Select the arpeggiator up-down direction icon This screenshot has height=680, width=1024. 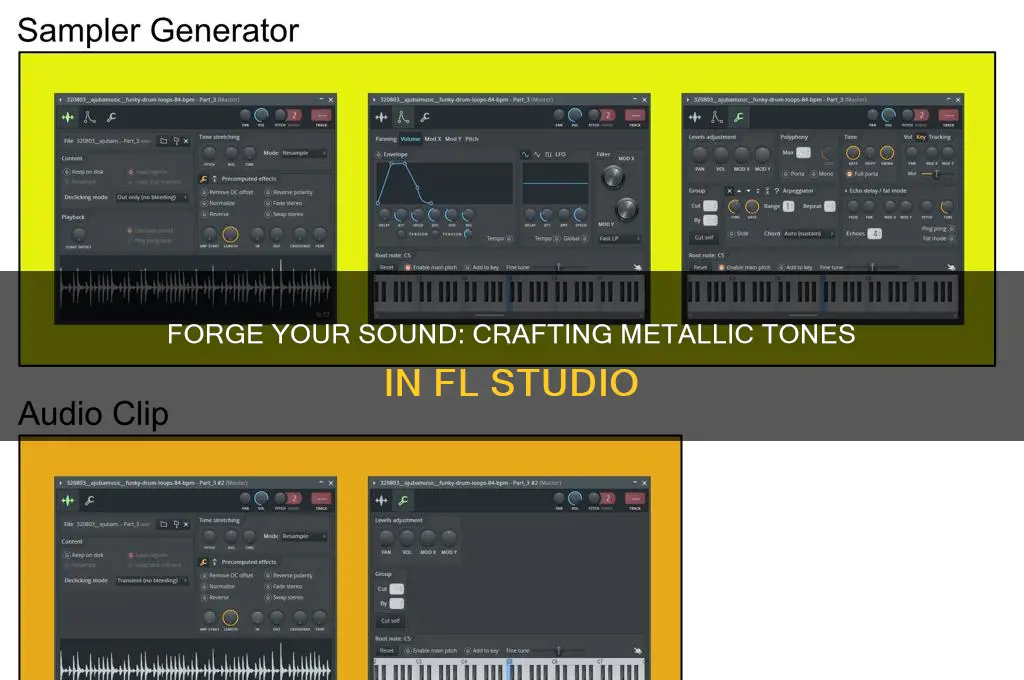coord(758,191)
